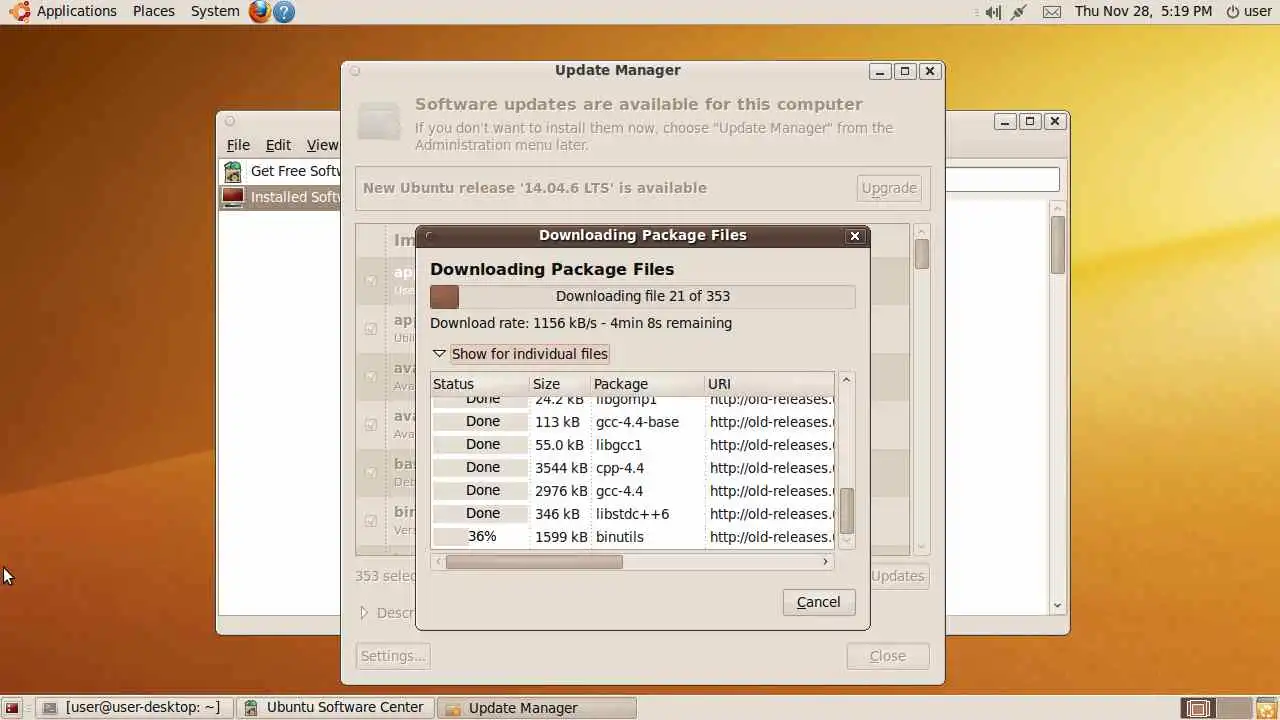Image resolution: width=1280 pixels, height=720 pixels.
Task: Select the libstdc++6 package row
Action: click(632, 514)
